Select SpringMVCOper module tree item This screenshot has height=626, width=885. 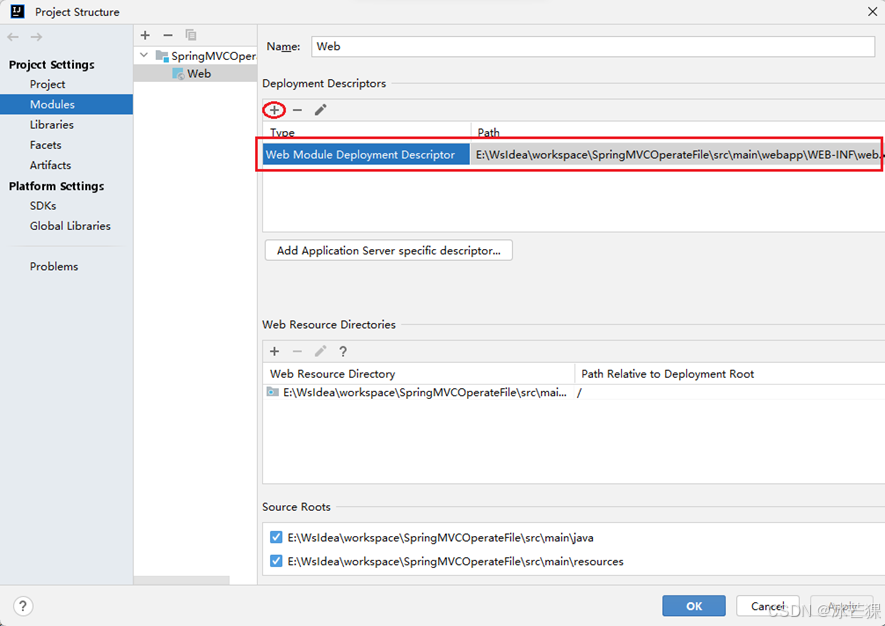point(195,56)
